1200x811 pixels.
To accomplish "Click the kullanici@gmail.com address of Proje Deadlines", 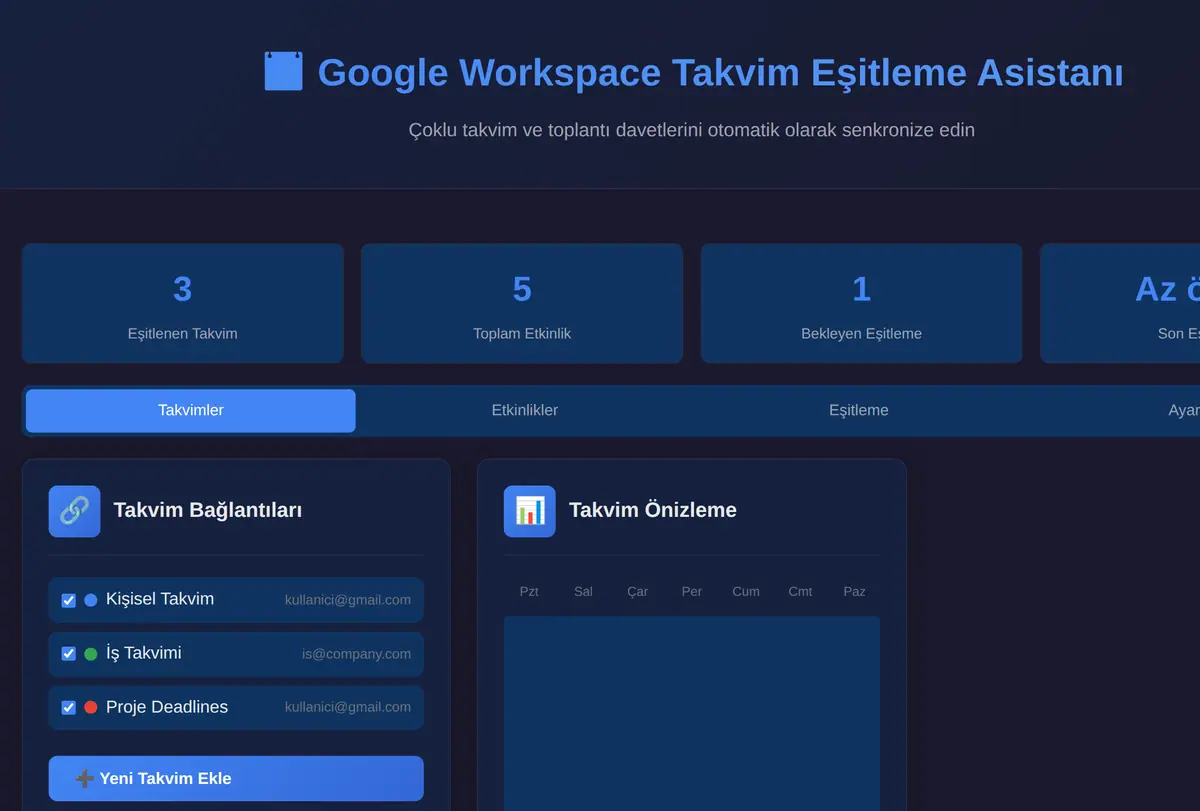I will (348, 707).
